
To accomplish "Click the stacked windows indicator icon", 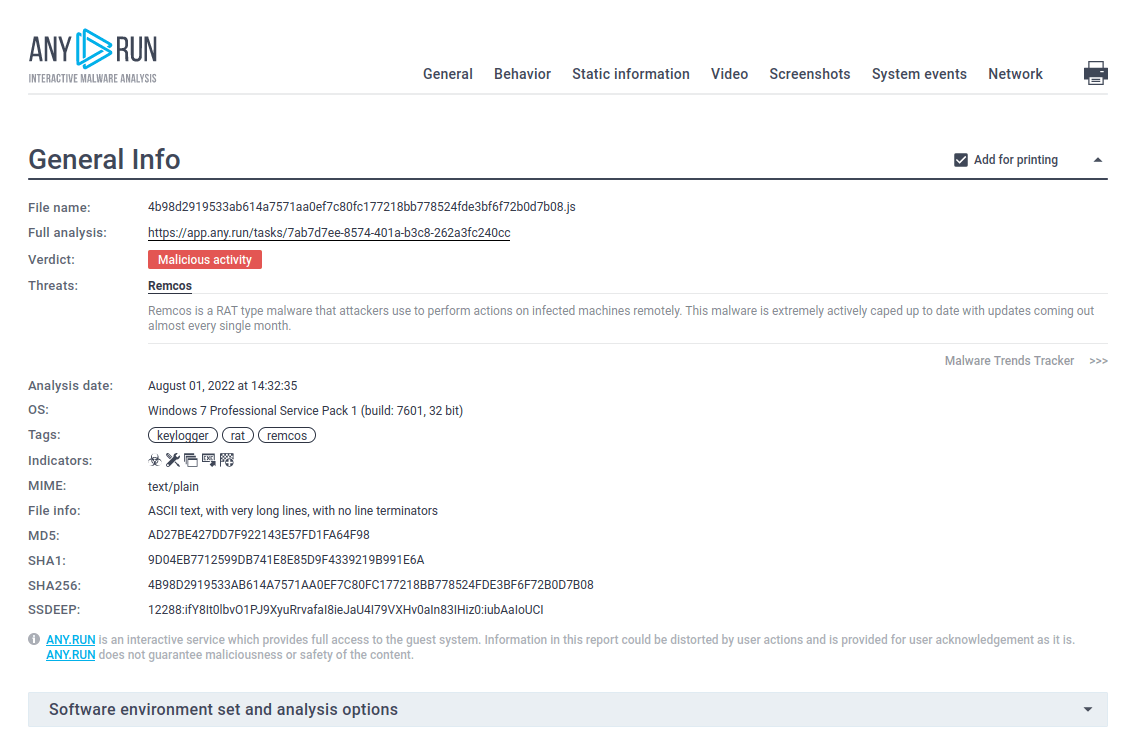I will (190, 460).
